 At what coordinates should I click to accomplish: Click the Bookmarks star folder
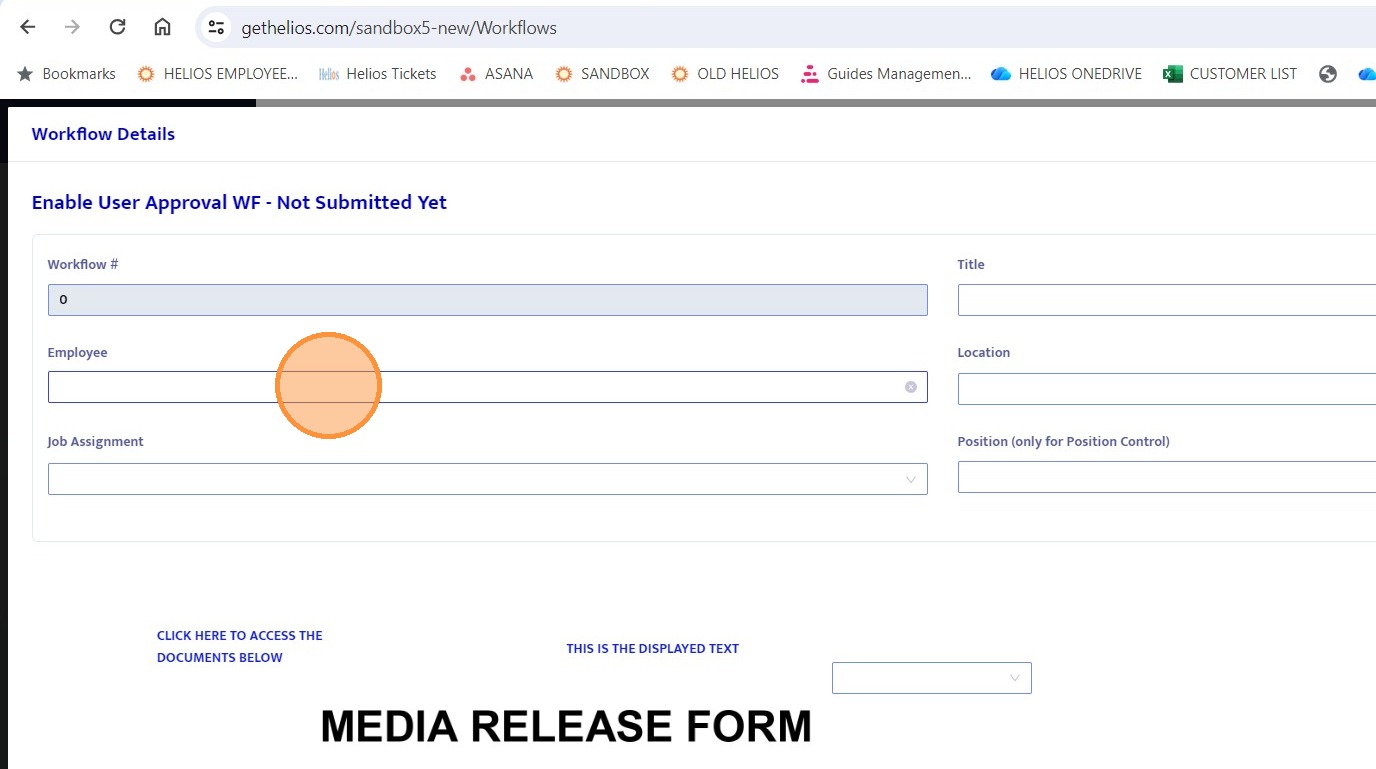(66, 73)
